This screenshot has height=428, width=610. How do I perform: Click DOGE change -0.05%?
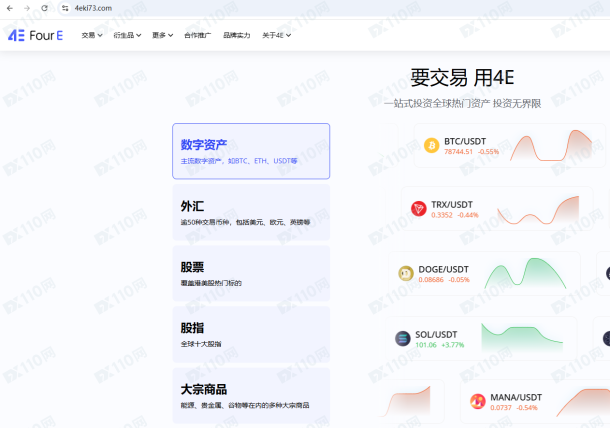(x=459, y=280)
